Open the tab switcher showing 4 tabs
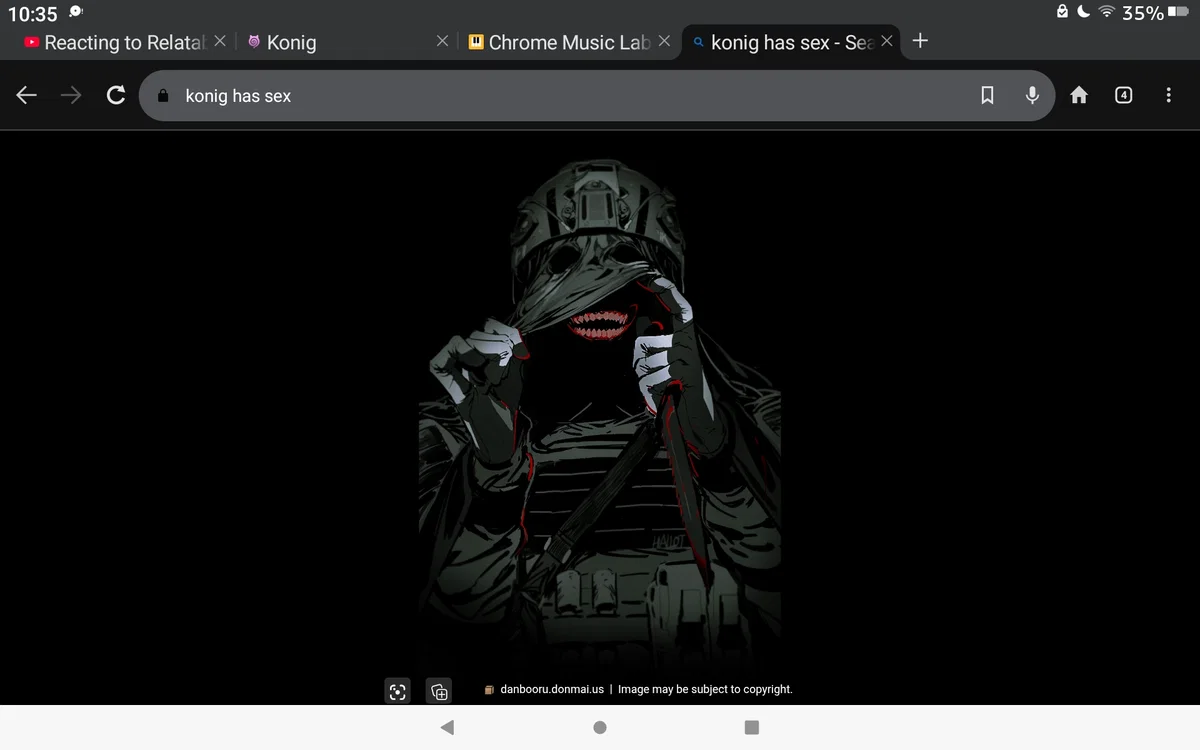 pyautogui.click(x=1123, y=95)
